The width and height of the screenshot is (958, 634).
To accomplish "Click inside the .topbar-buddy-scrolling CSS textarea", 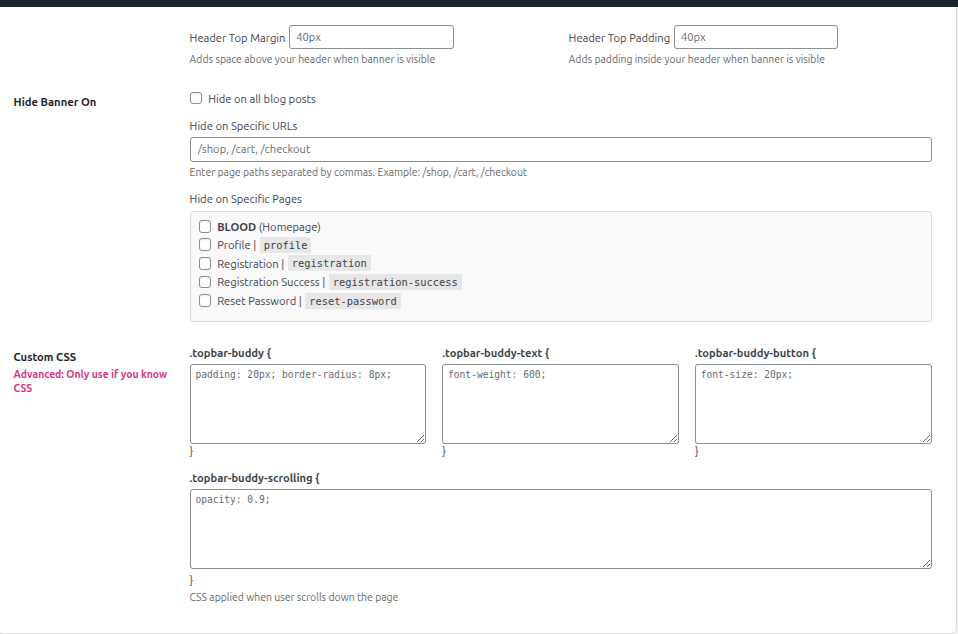I will [560, 528].
